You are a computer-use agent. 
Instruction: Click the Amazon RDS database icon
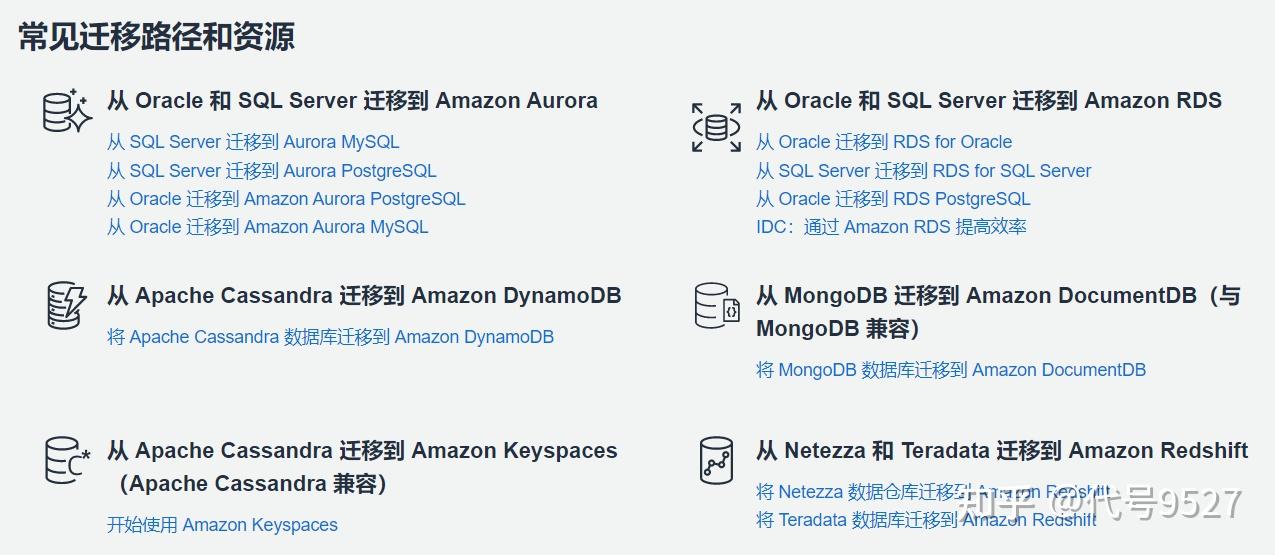click(716, 127)
